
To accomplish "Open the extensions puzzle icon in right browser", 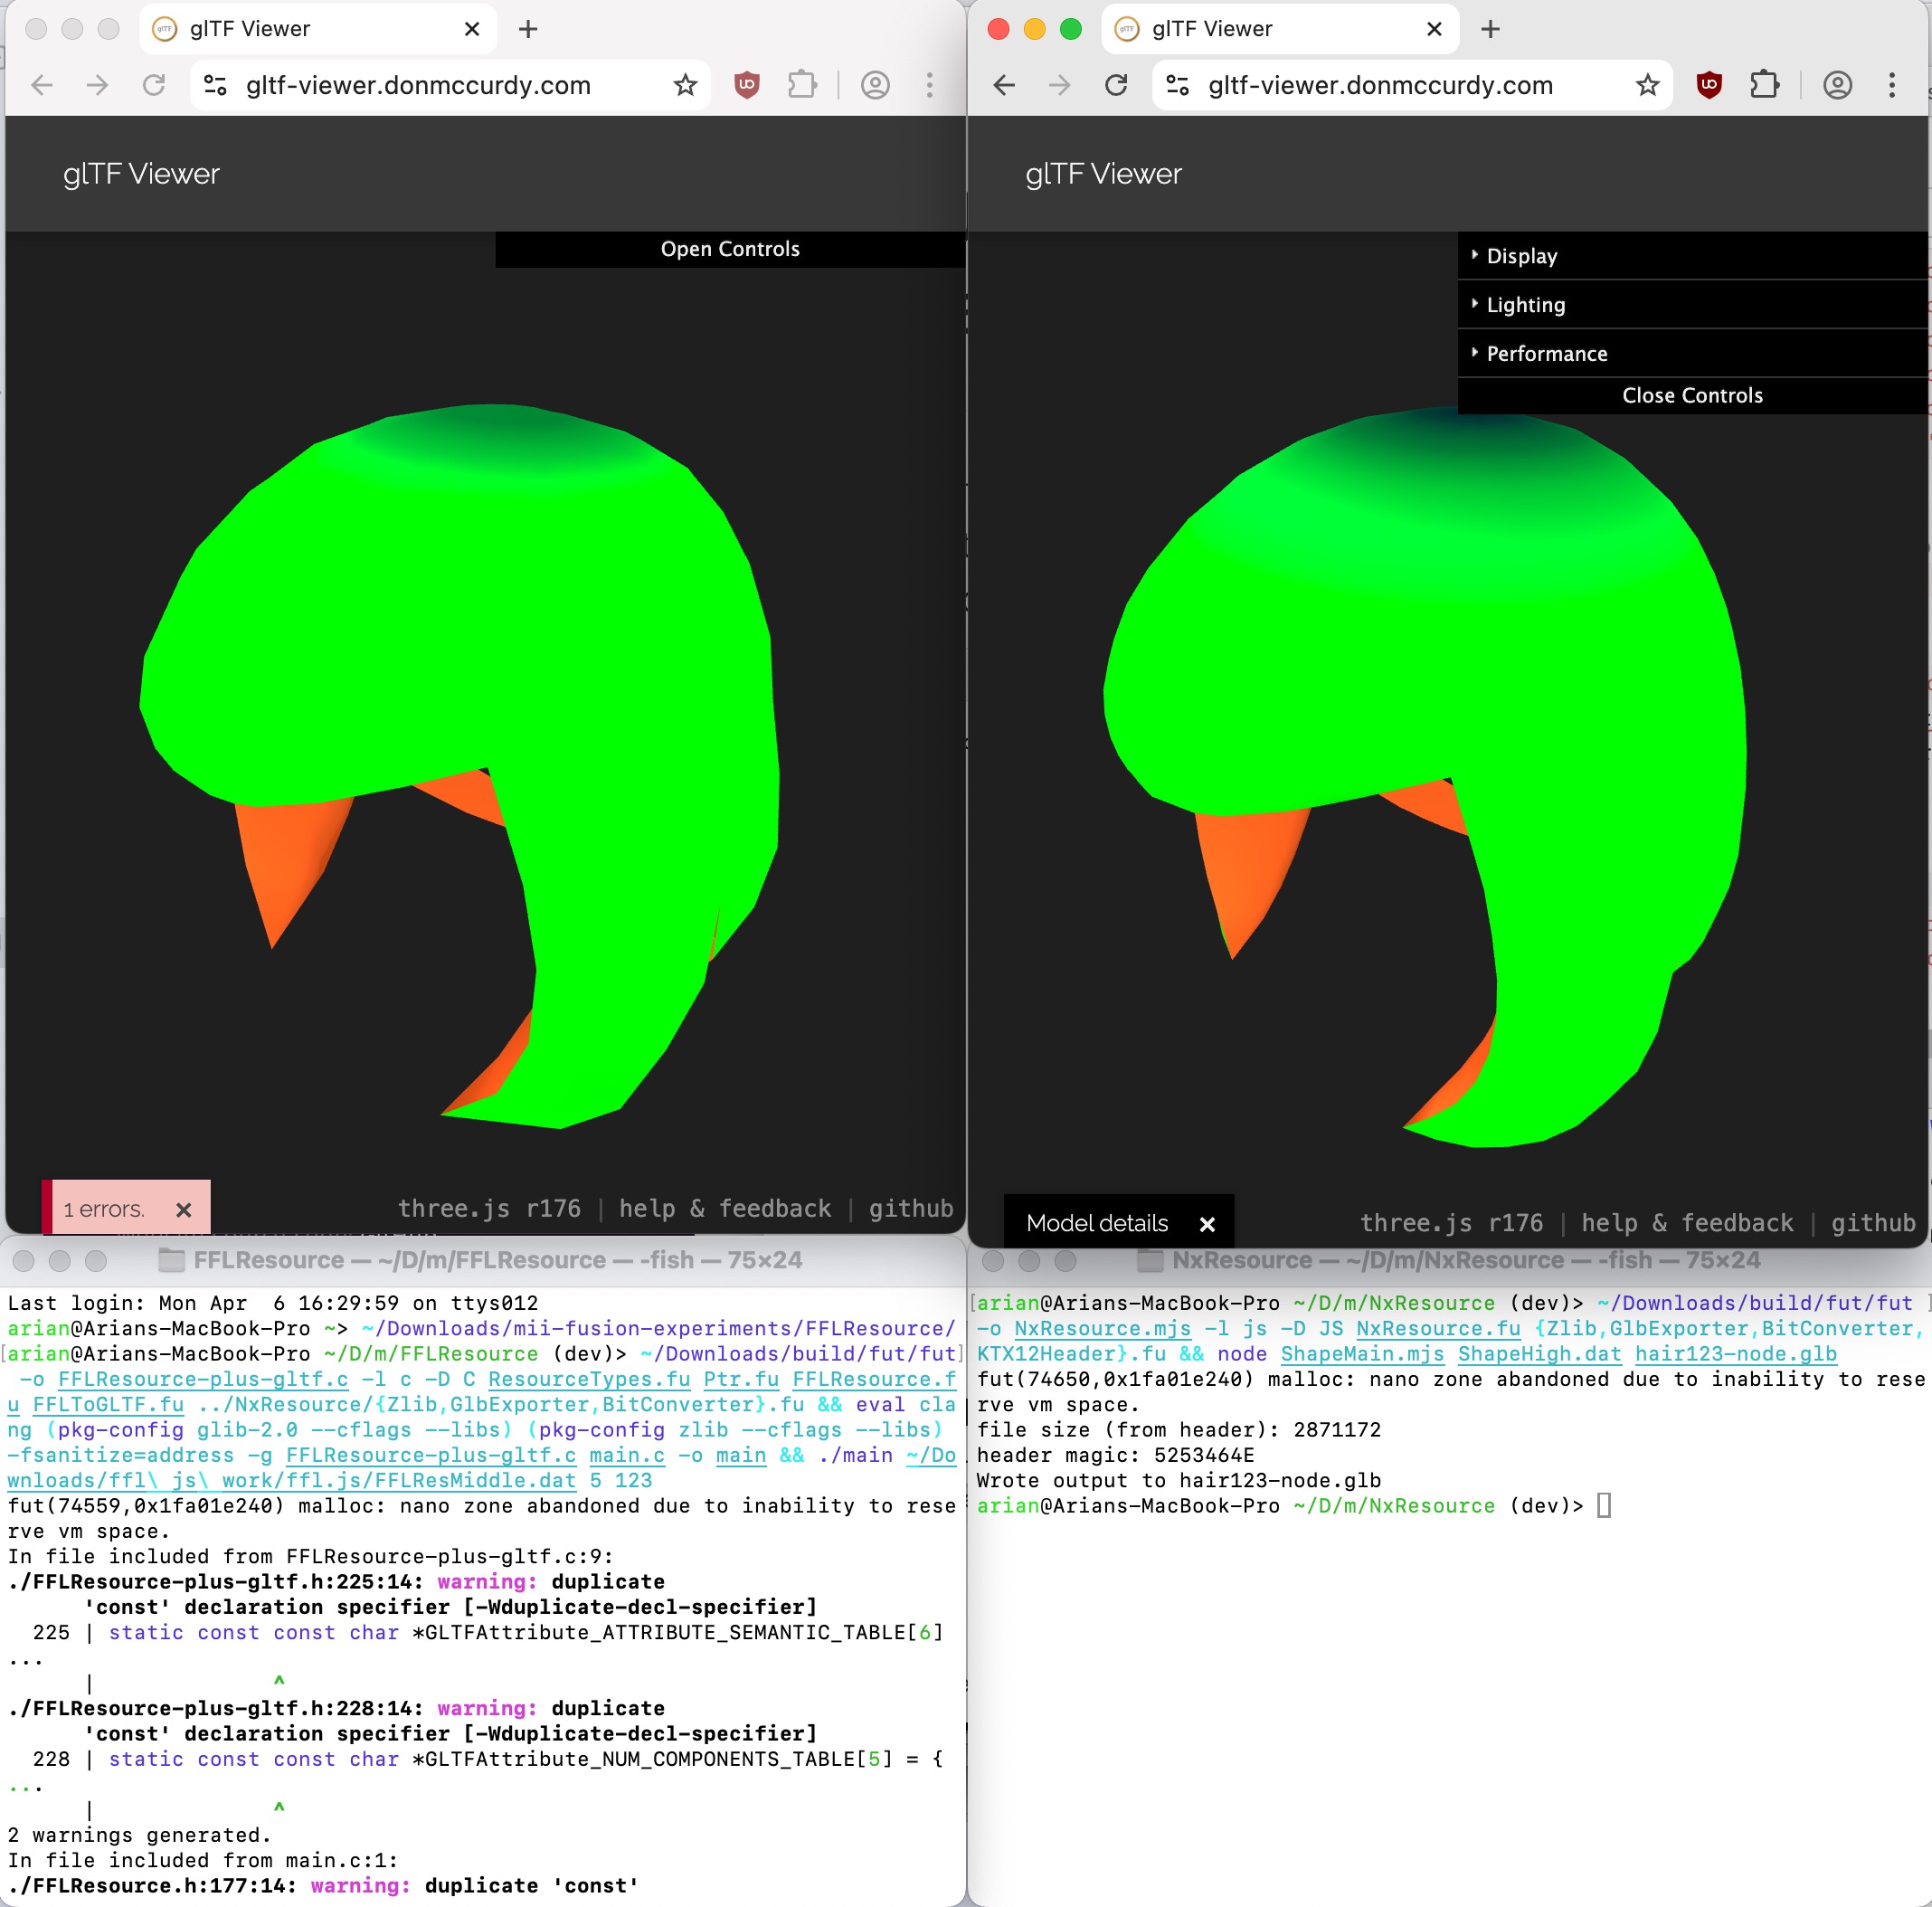I will click(1765, 85).
